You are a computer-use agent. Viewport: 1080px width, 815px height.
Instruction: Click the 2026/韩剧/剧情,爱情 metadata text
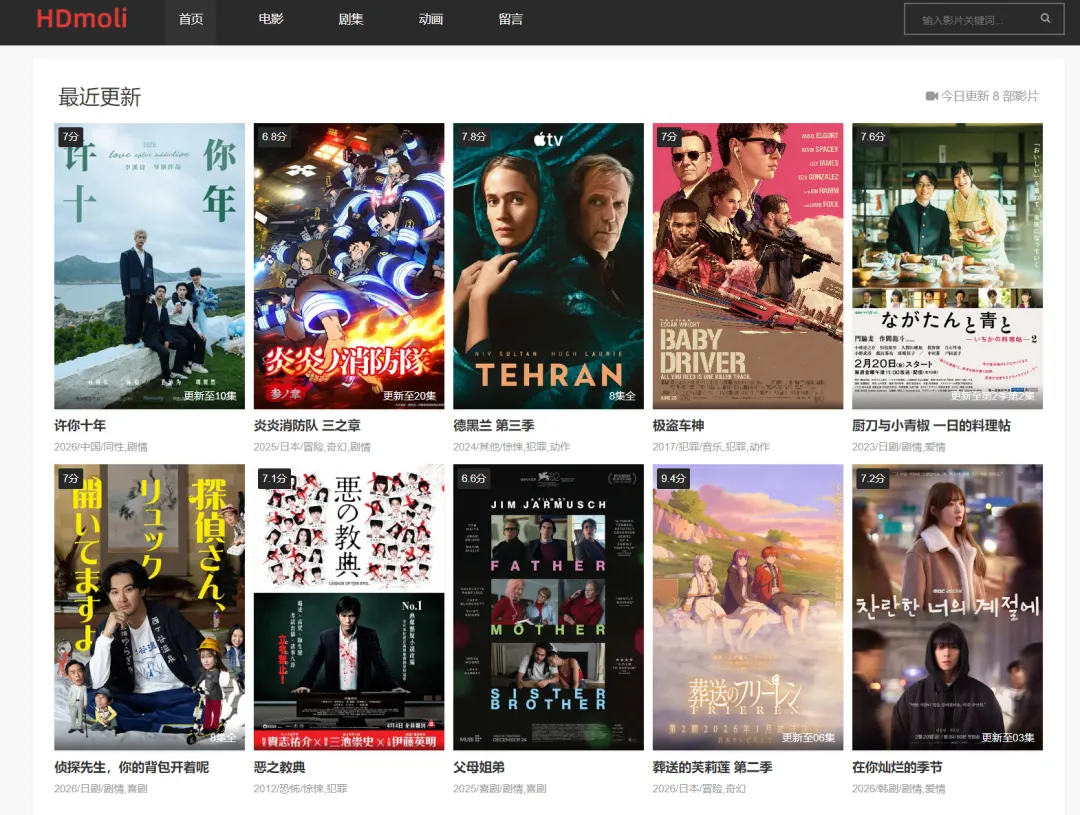[x=899, y=789]
